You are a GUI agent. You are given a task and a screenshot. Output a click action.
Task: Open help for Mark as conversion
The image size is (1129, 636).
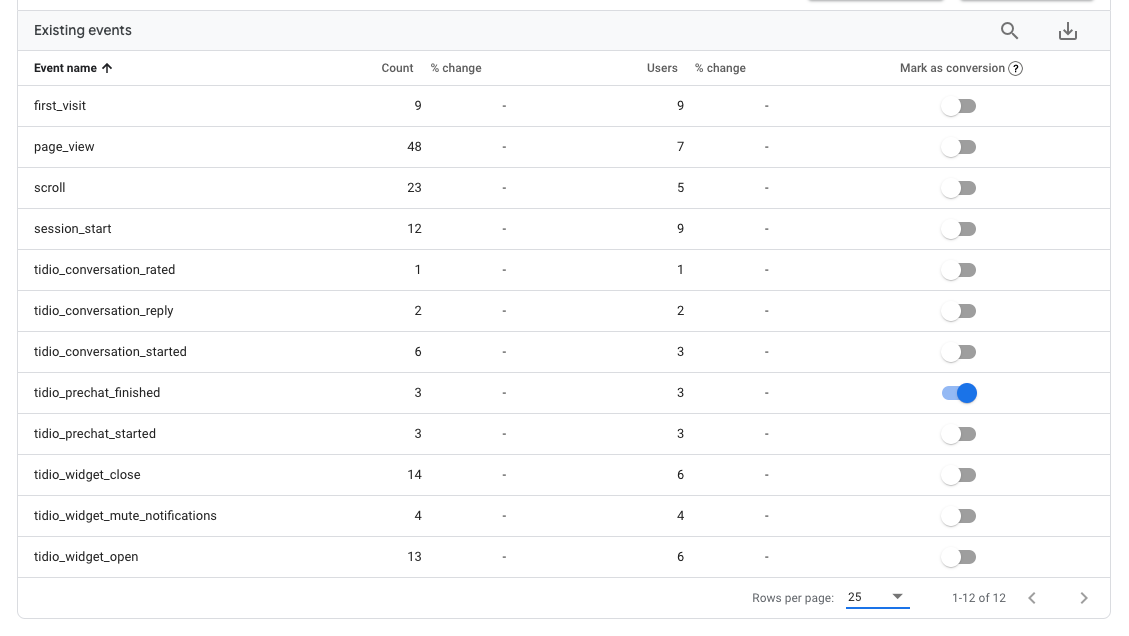click(1015, 68)
